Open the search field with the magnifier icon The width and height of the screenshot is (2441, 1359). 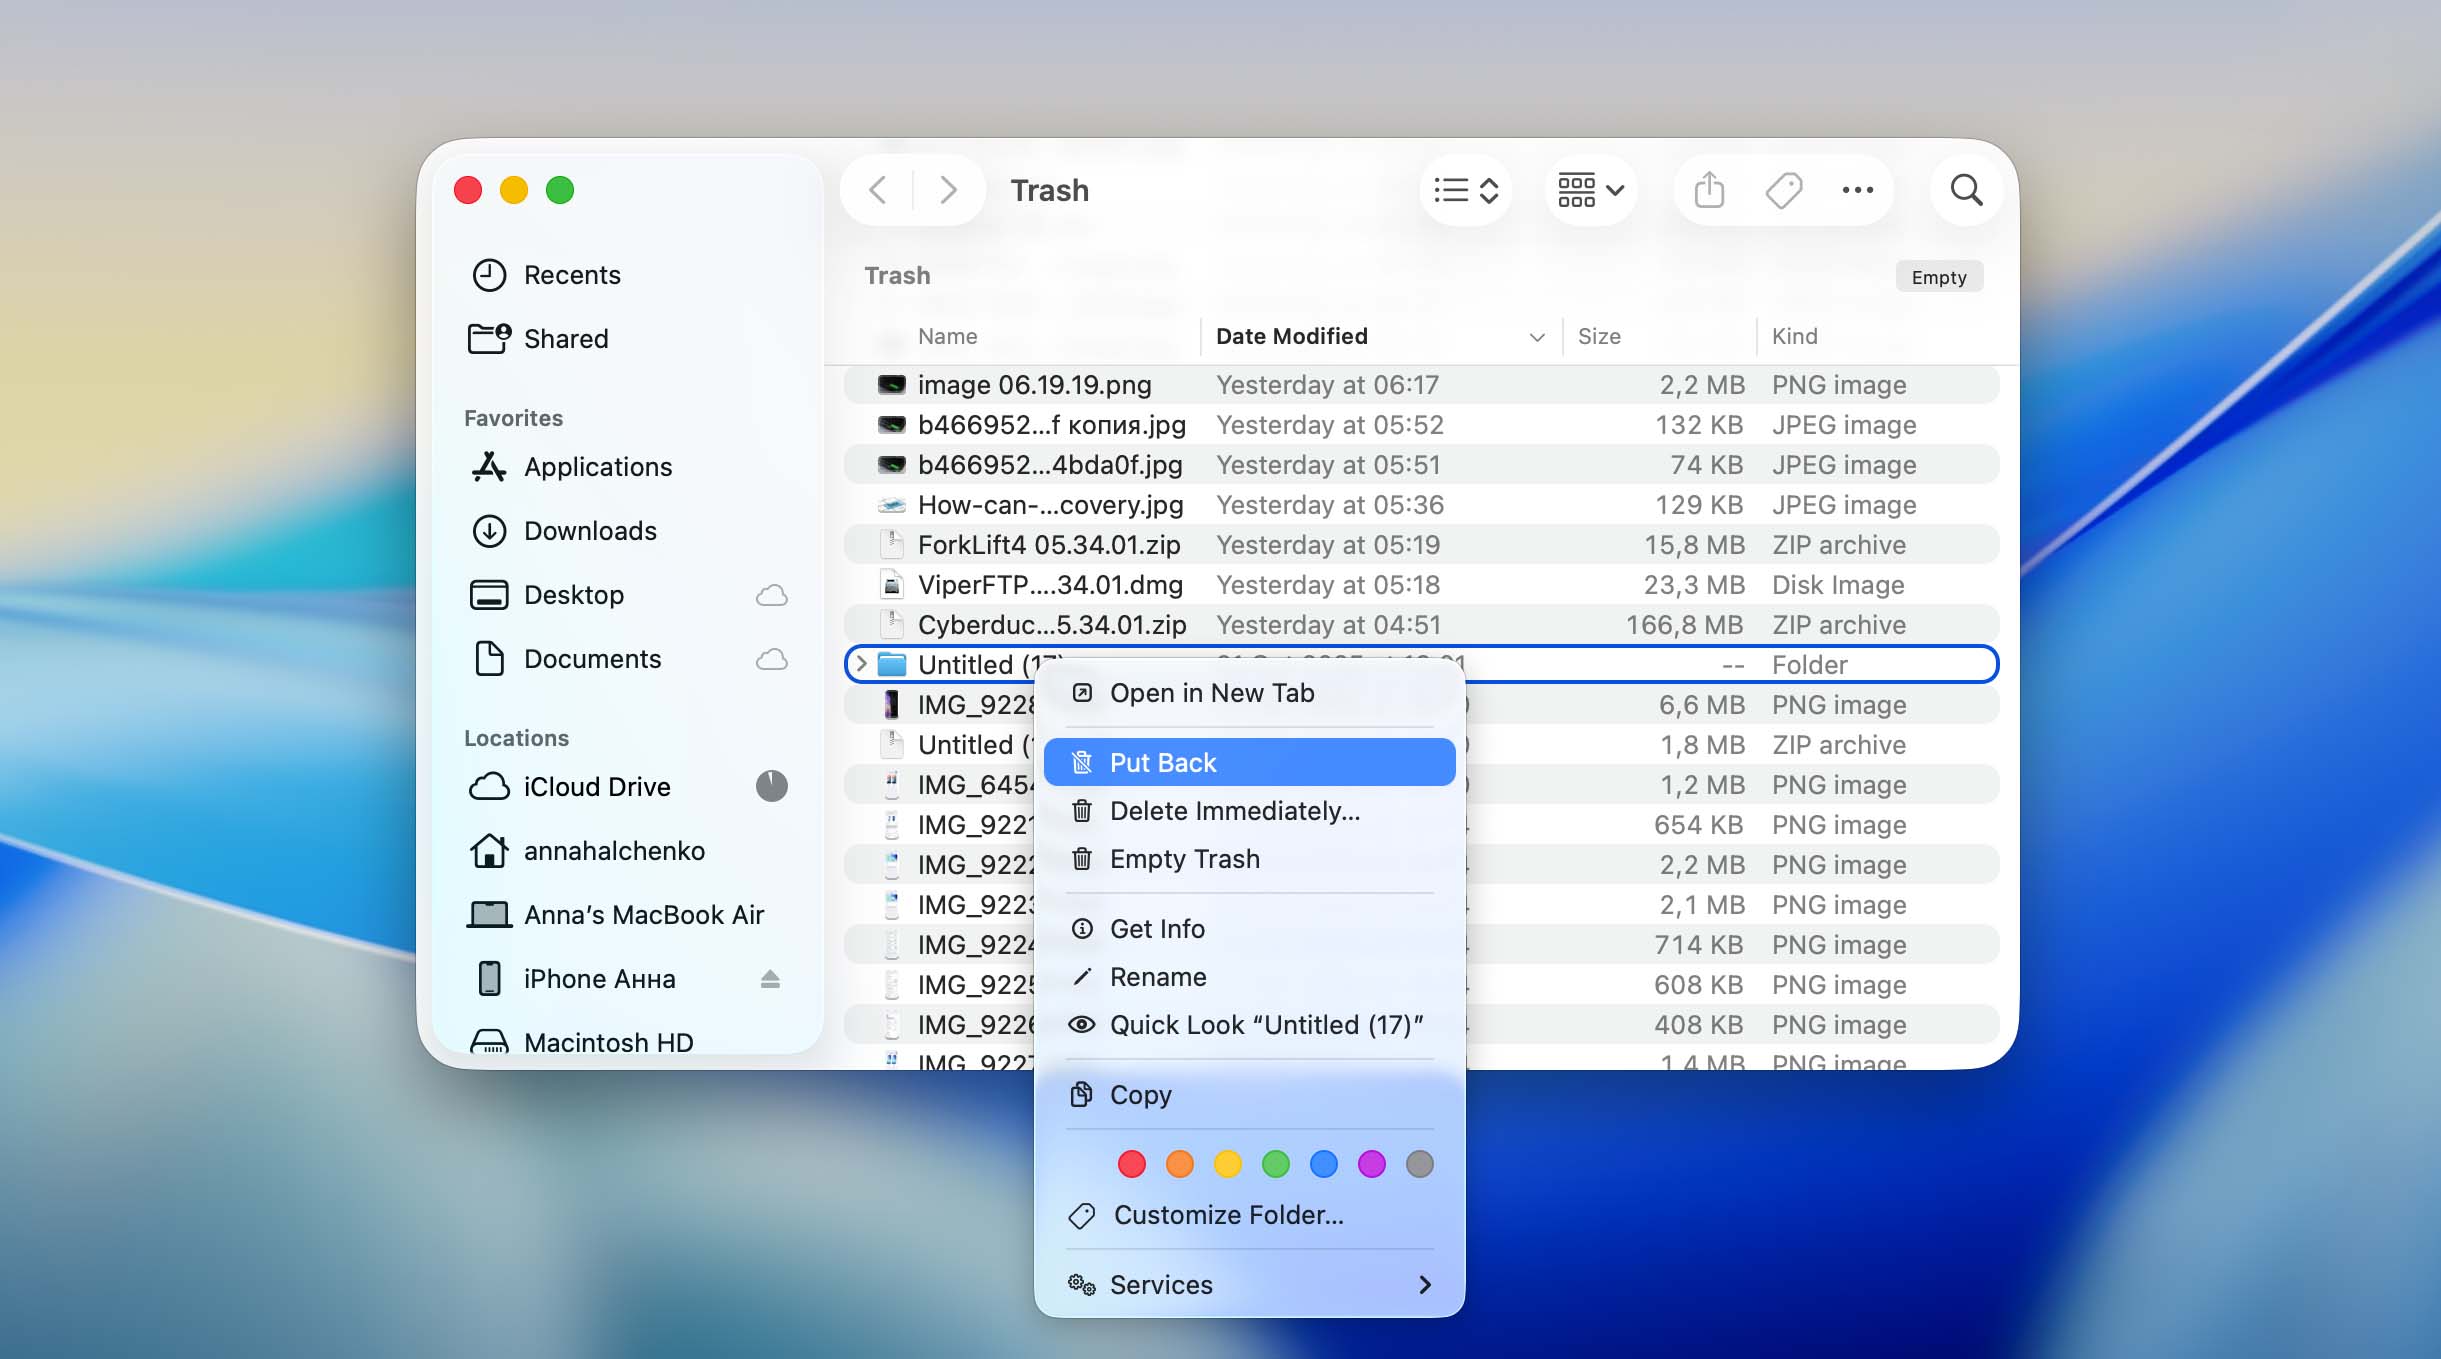[1964, 190]
